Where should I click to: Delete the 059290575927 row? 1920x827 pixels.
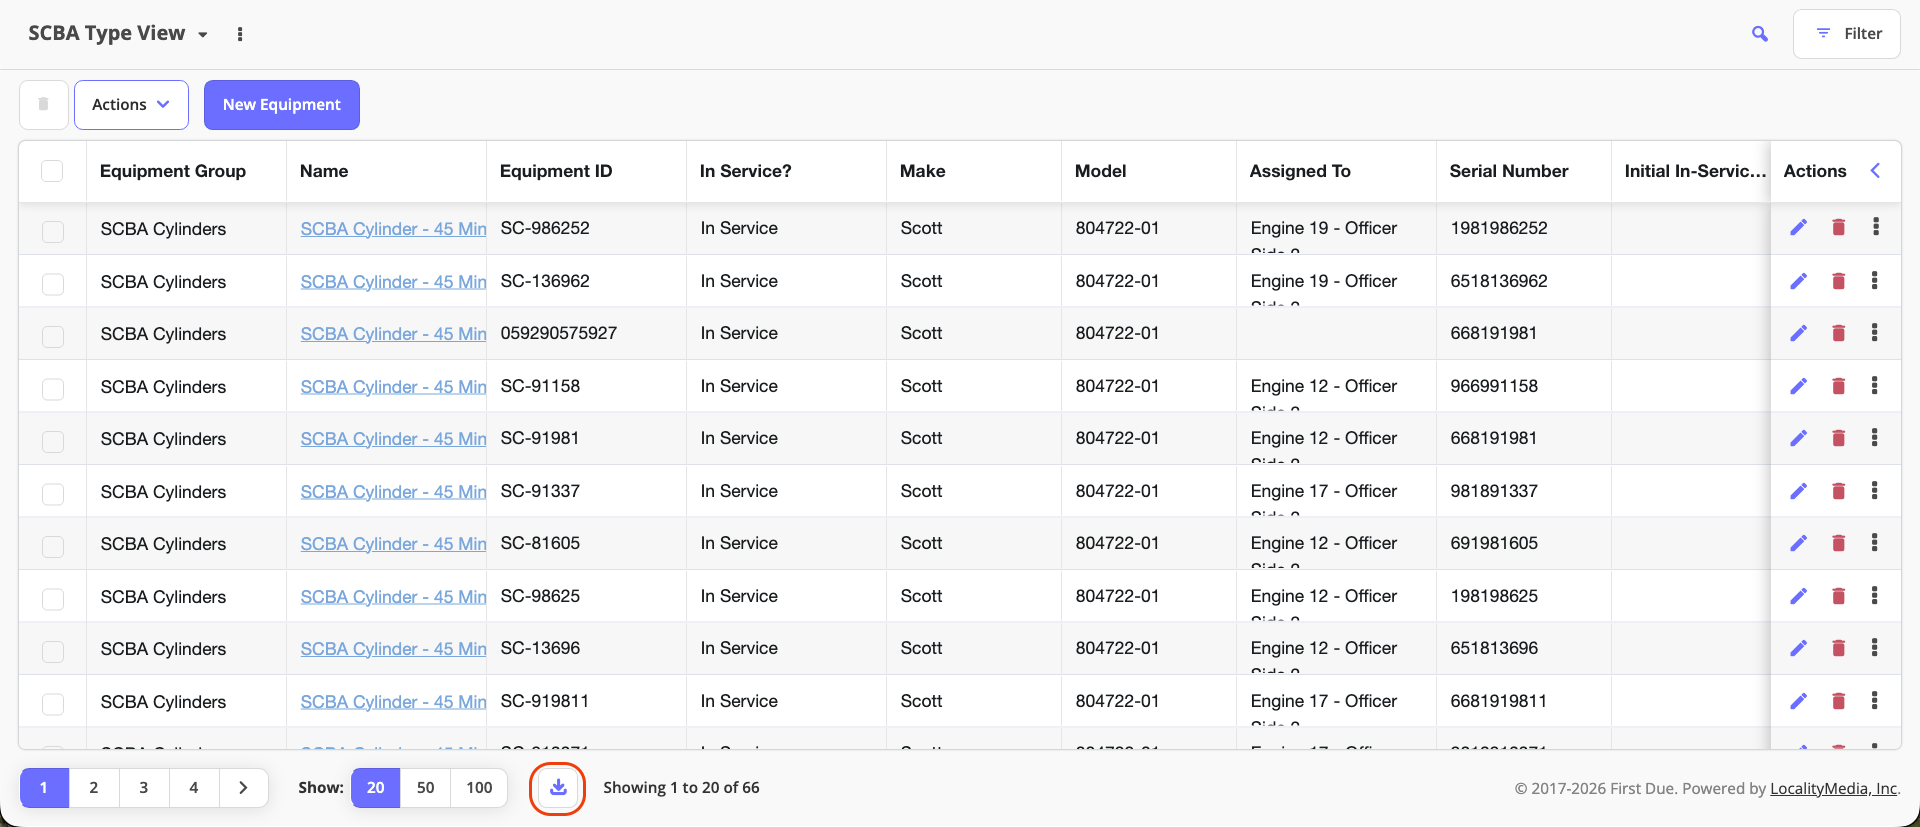click(x=1838, y=333)
